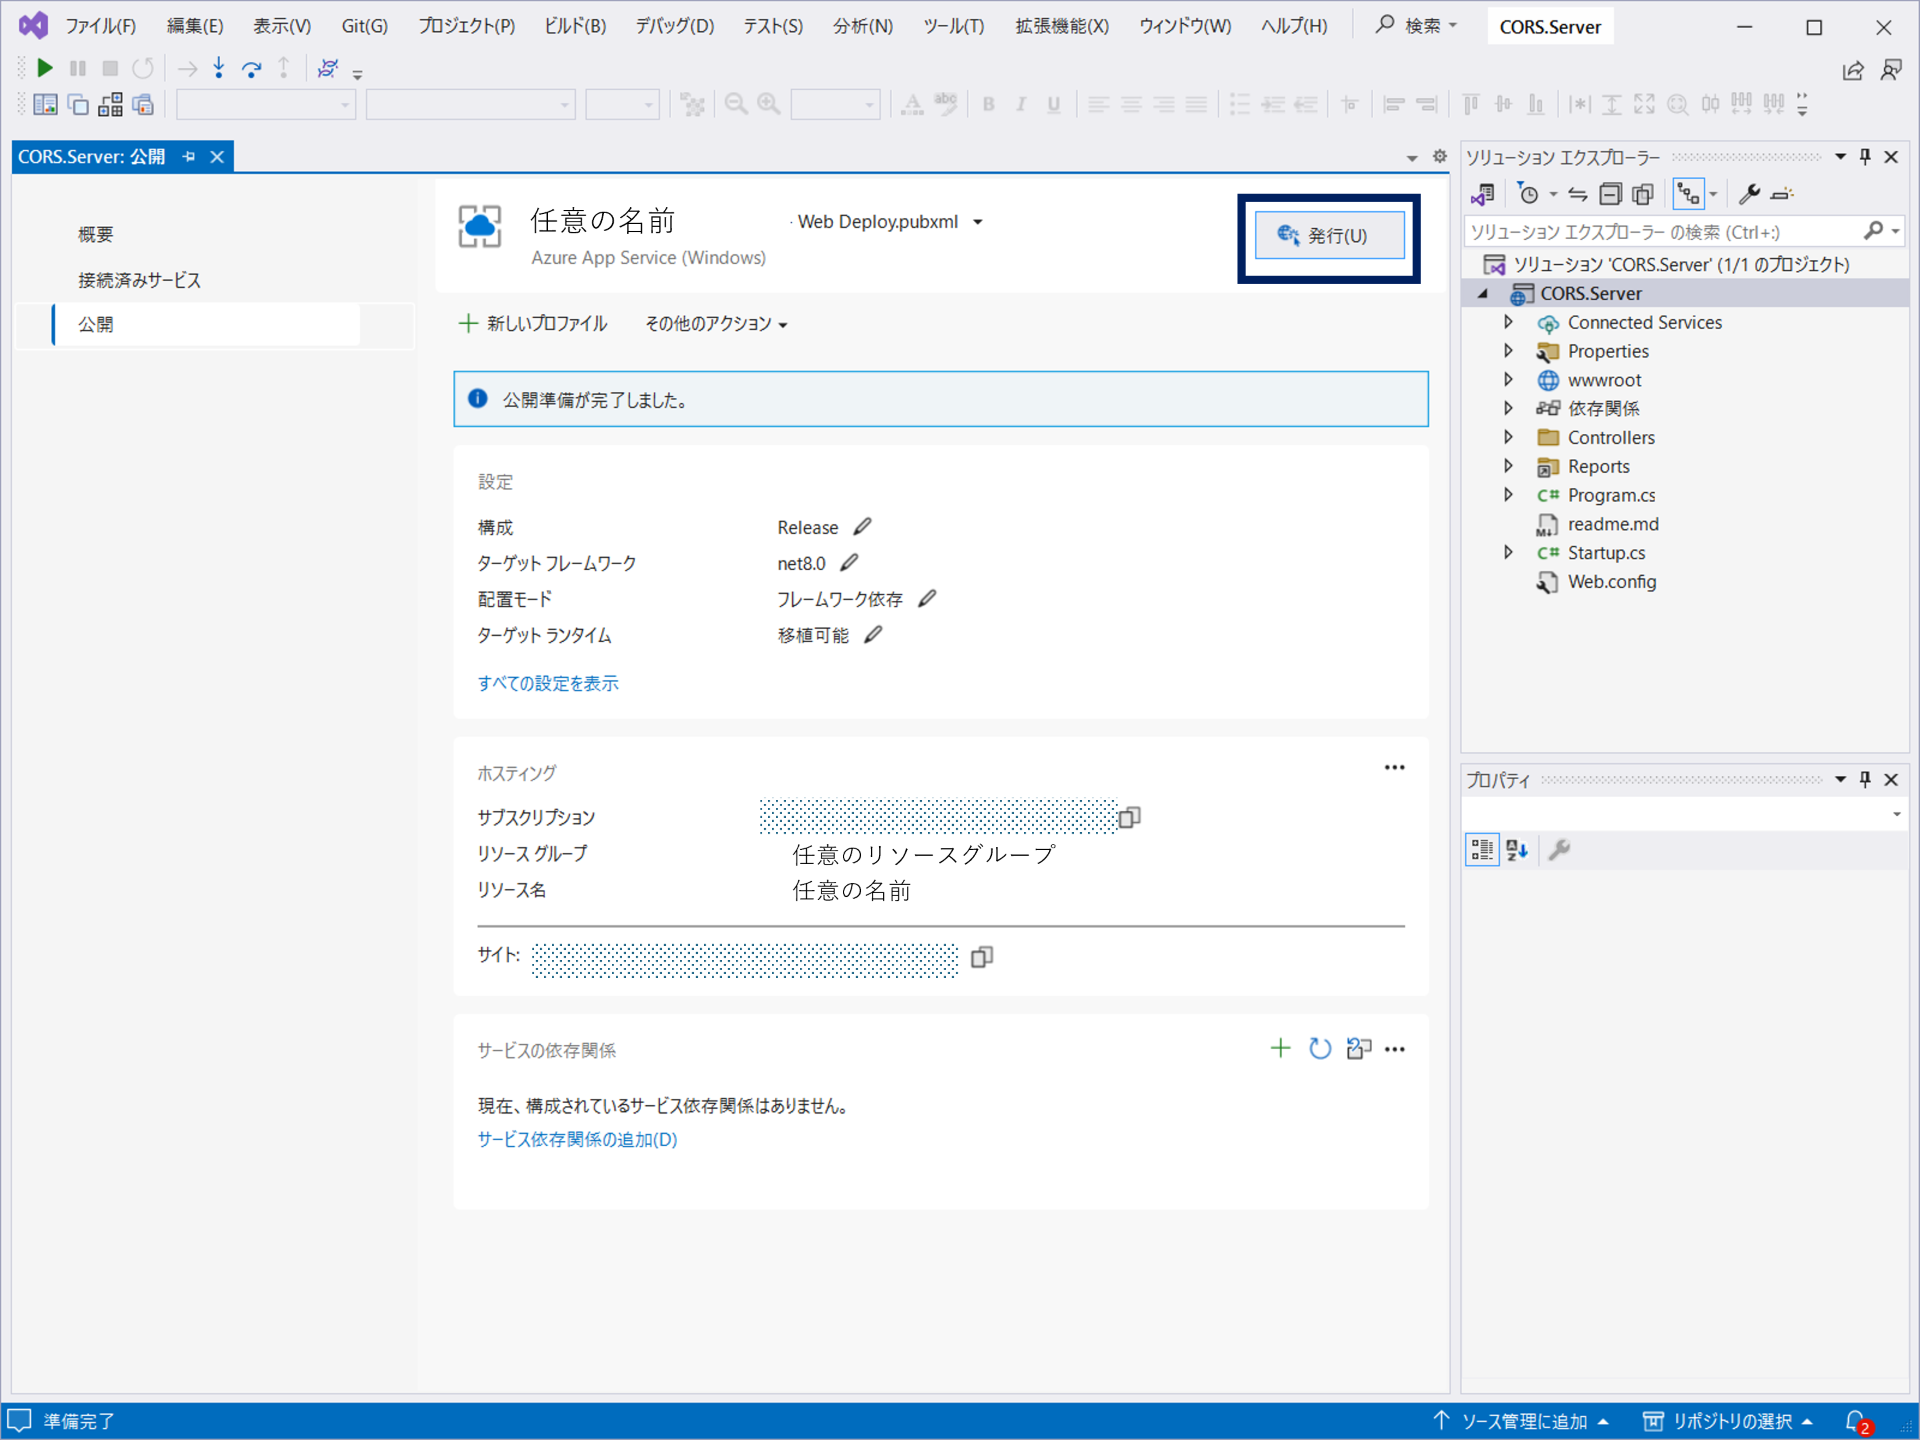Click the Publish (発行) button
This screenshot has height=1440, width=1920.
click(1329, 236)
